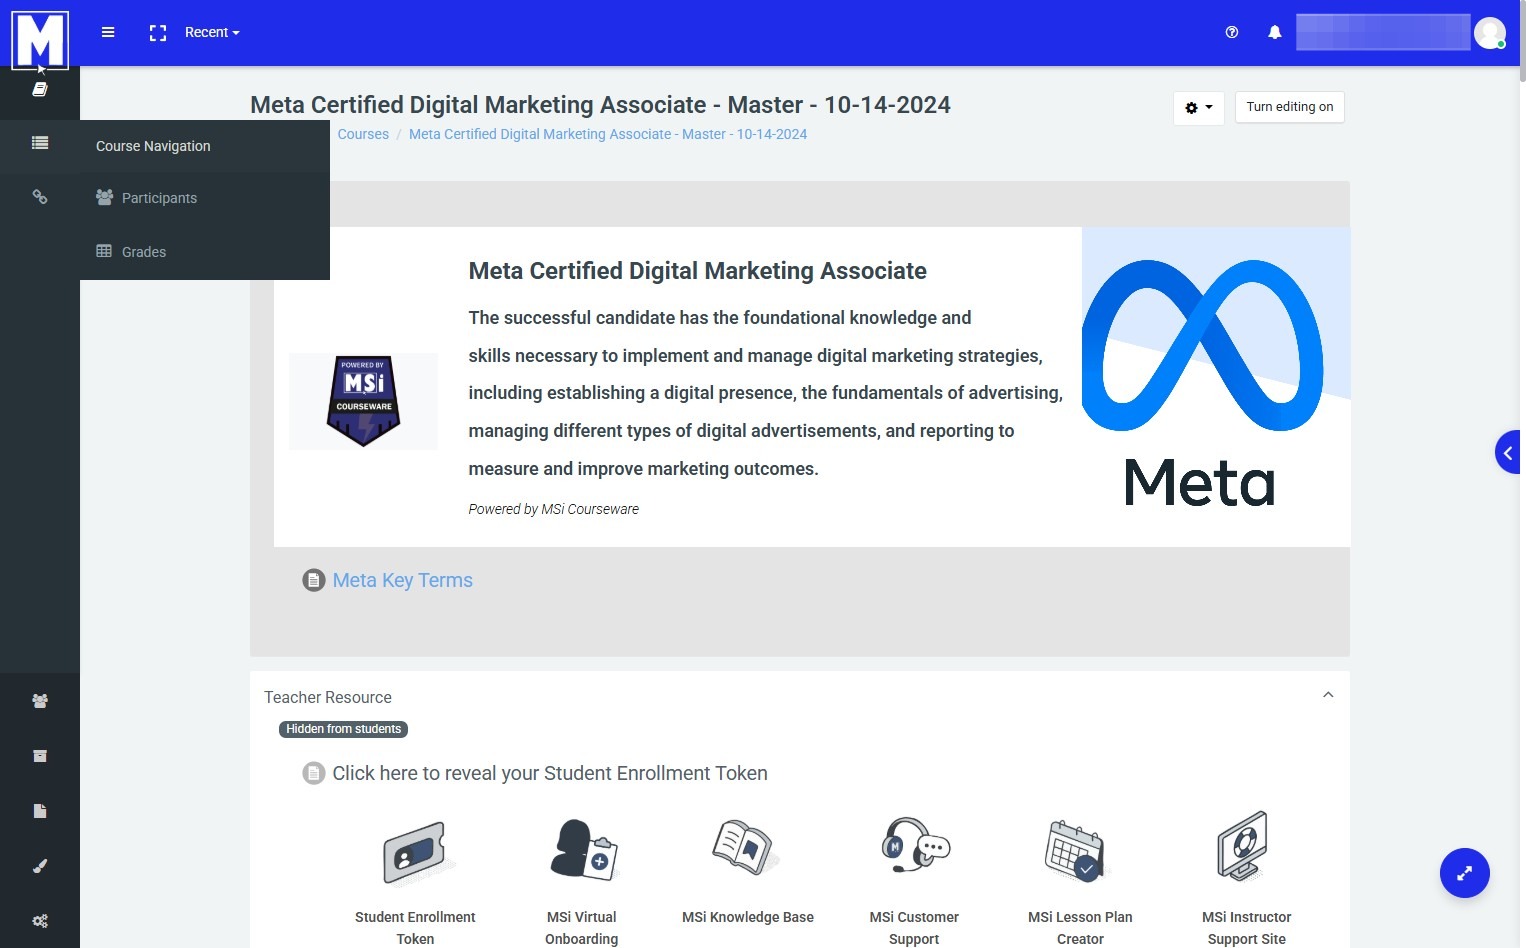Open sidebar settings gears icon
This screenshot has height=948, width=1526.
40,921
